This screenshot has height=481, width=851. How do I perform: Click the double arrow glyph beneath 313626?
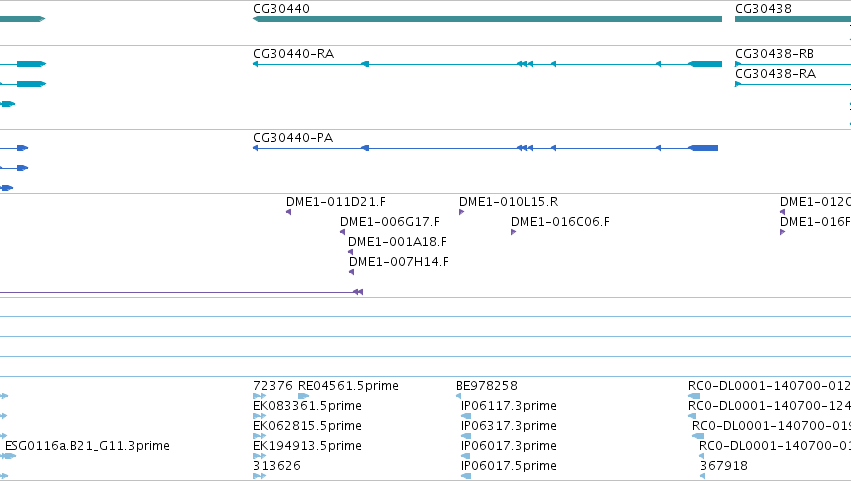point(259,476)
